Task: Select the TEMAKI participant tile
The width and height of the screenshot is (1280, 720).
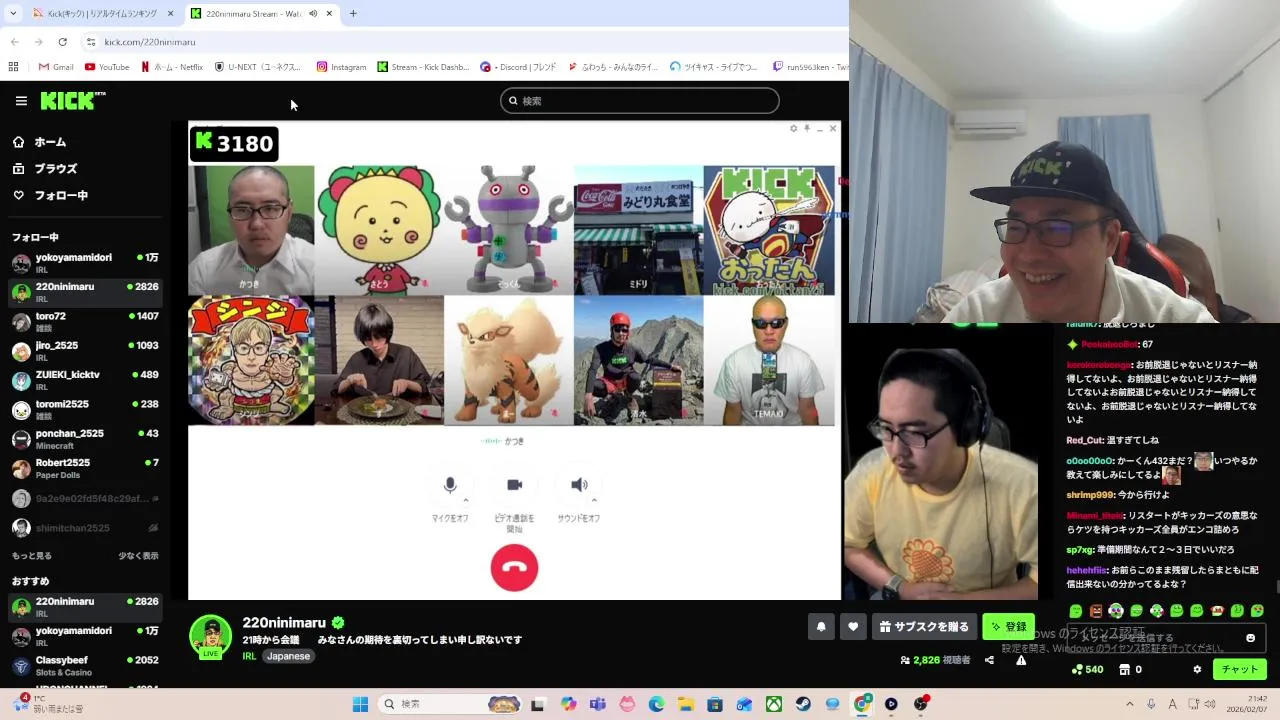Action: tap(768, 360)
